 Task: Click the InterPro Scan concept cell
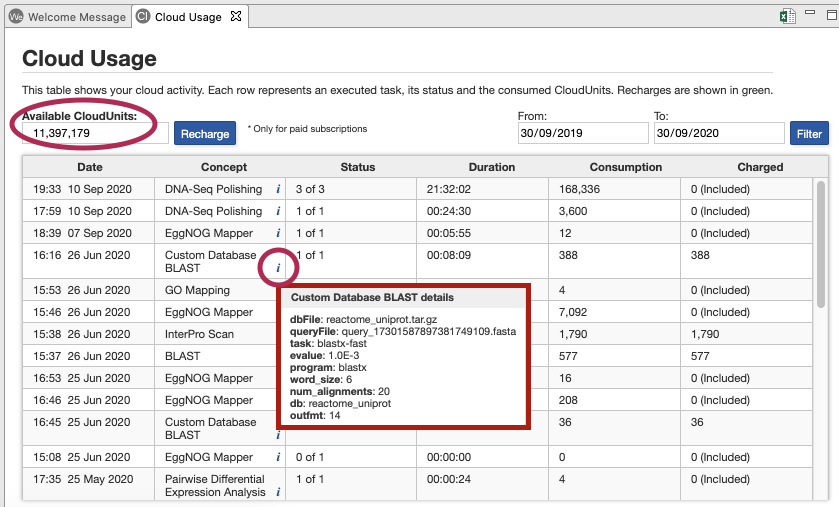220,334
